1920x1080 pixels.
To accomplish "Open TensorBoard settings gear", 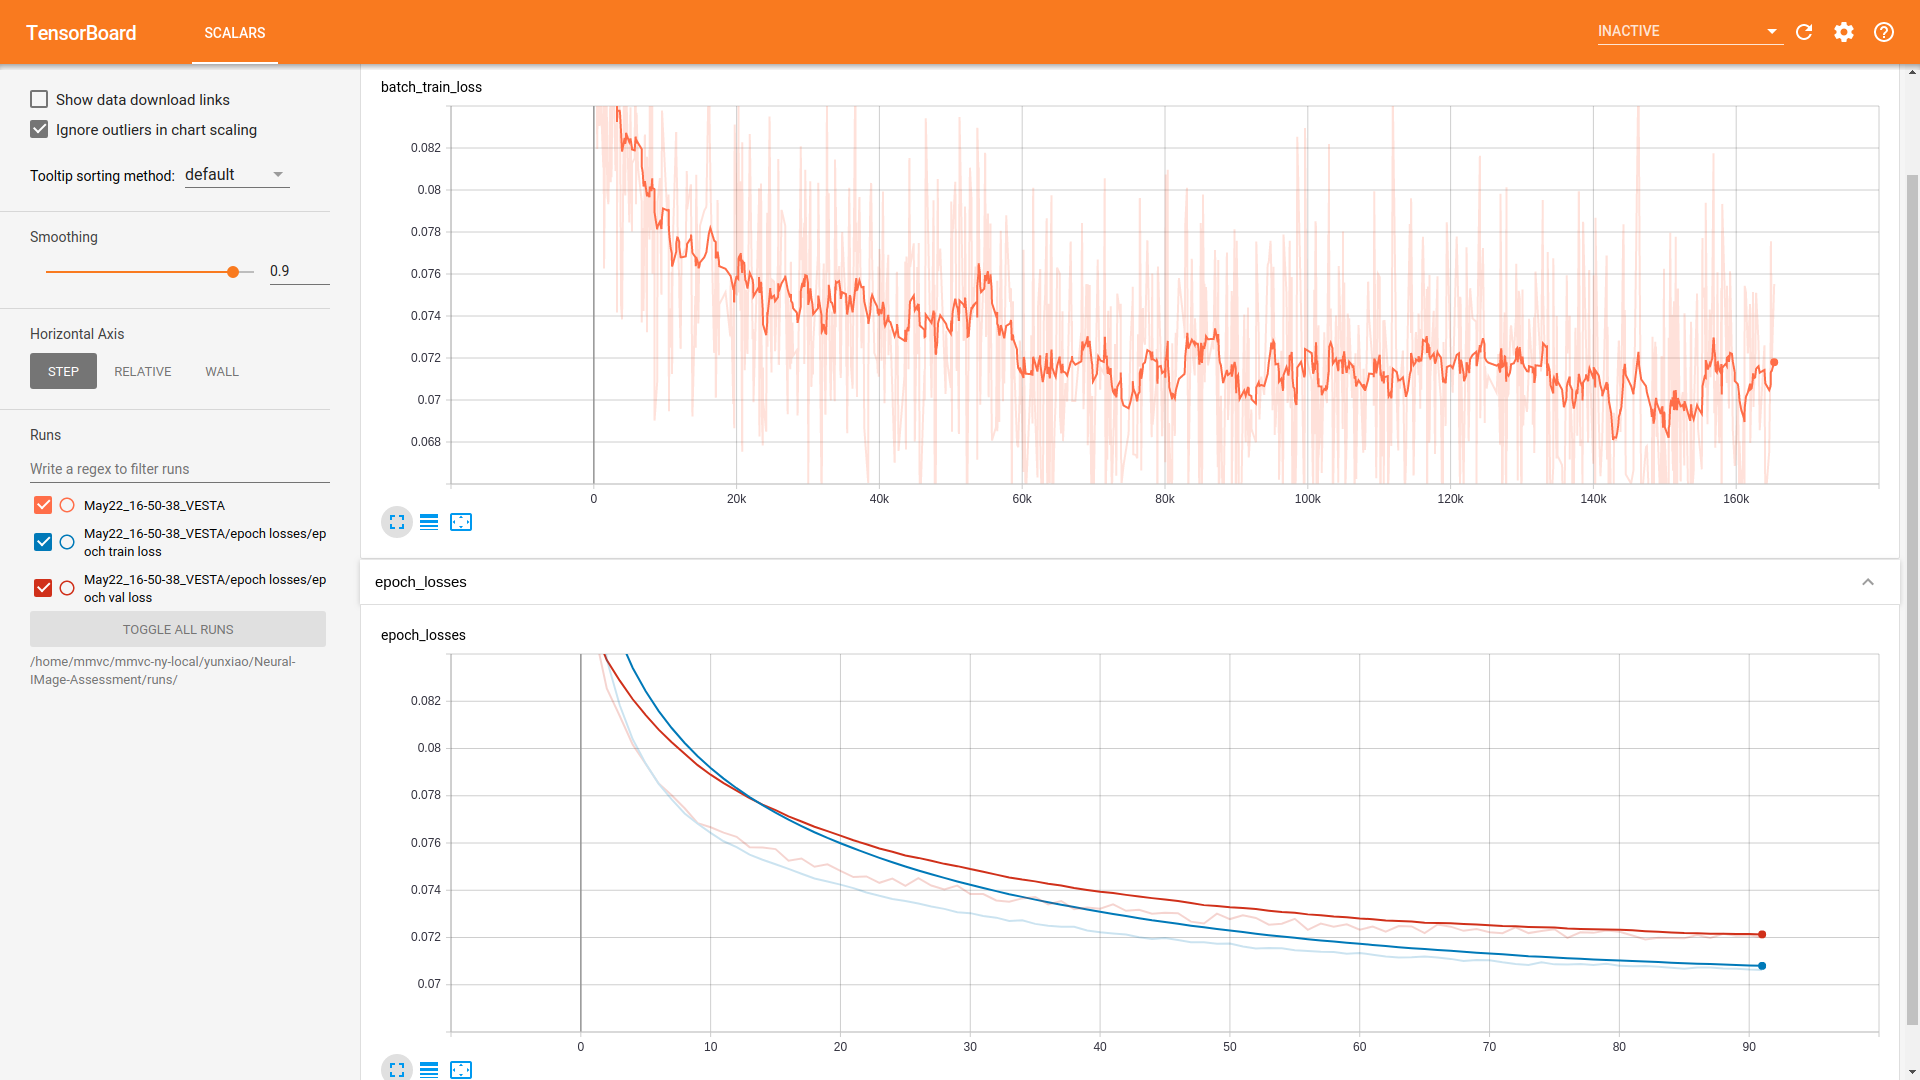I will 1844,32.
